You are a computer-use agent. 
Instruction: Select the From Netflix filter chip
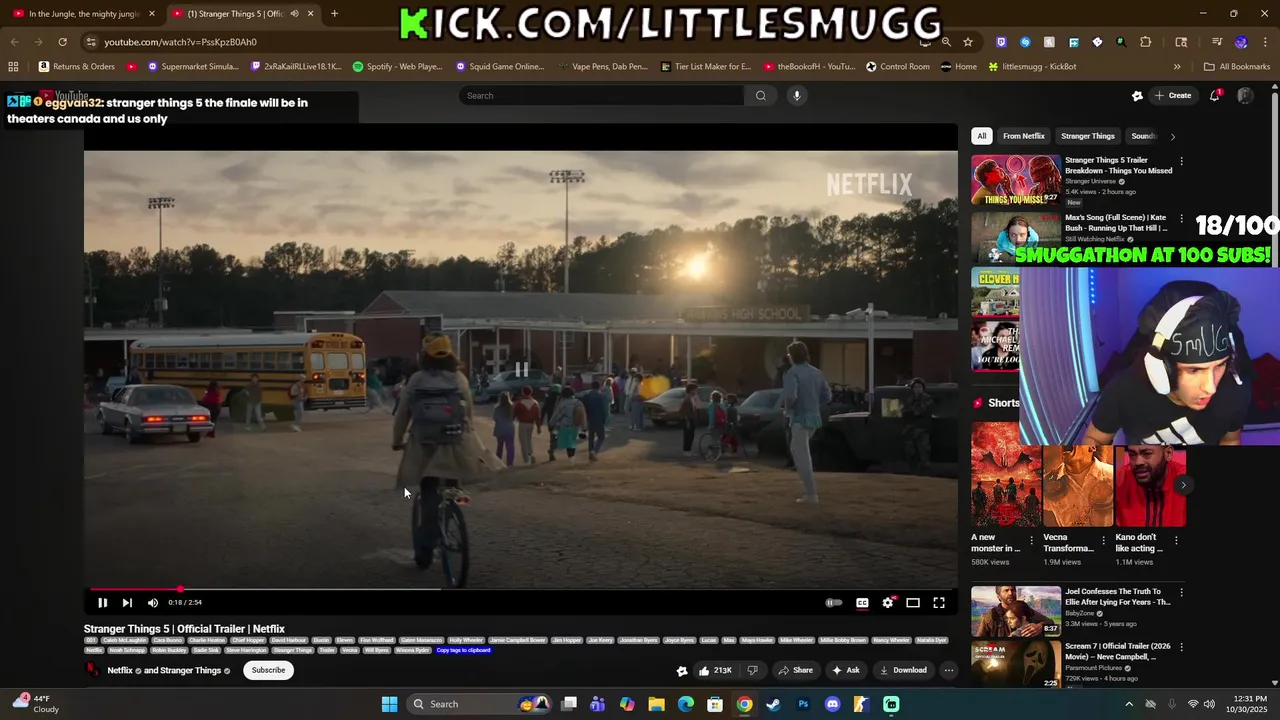click(1024, 136)
